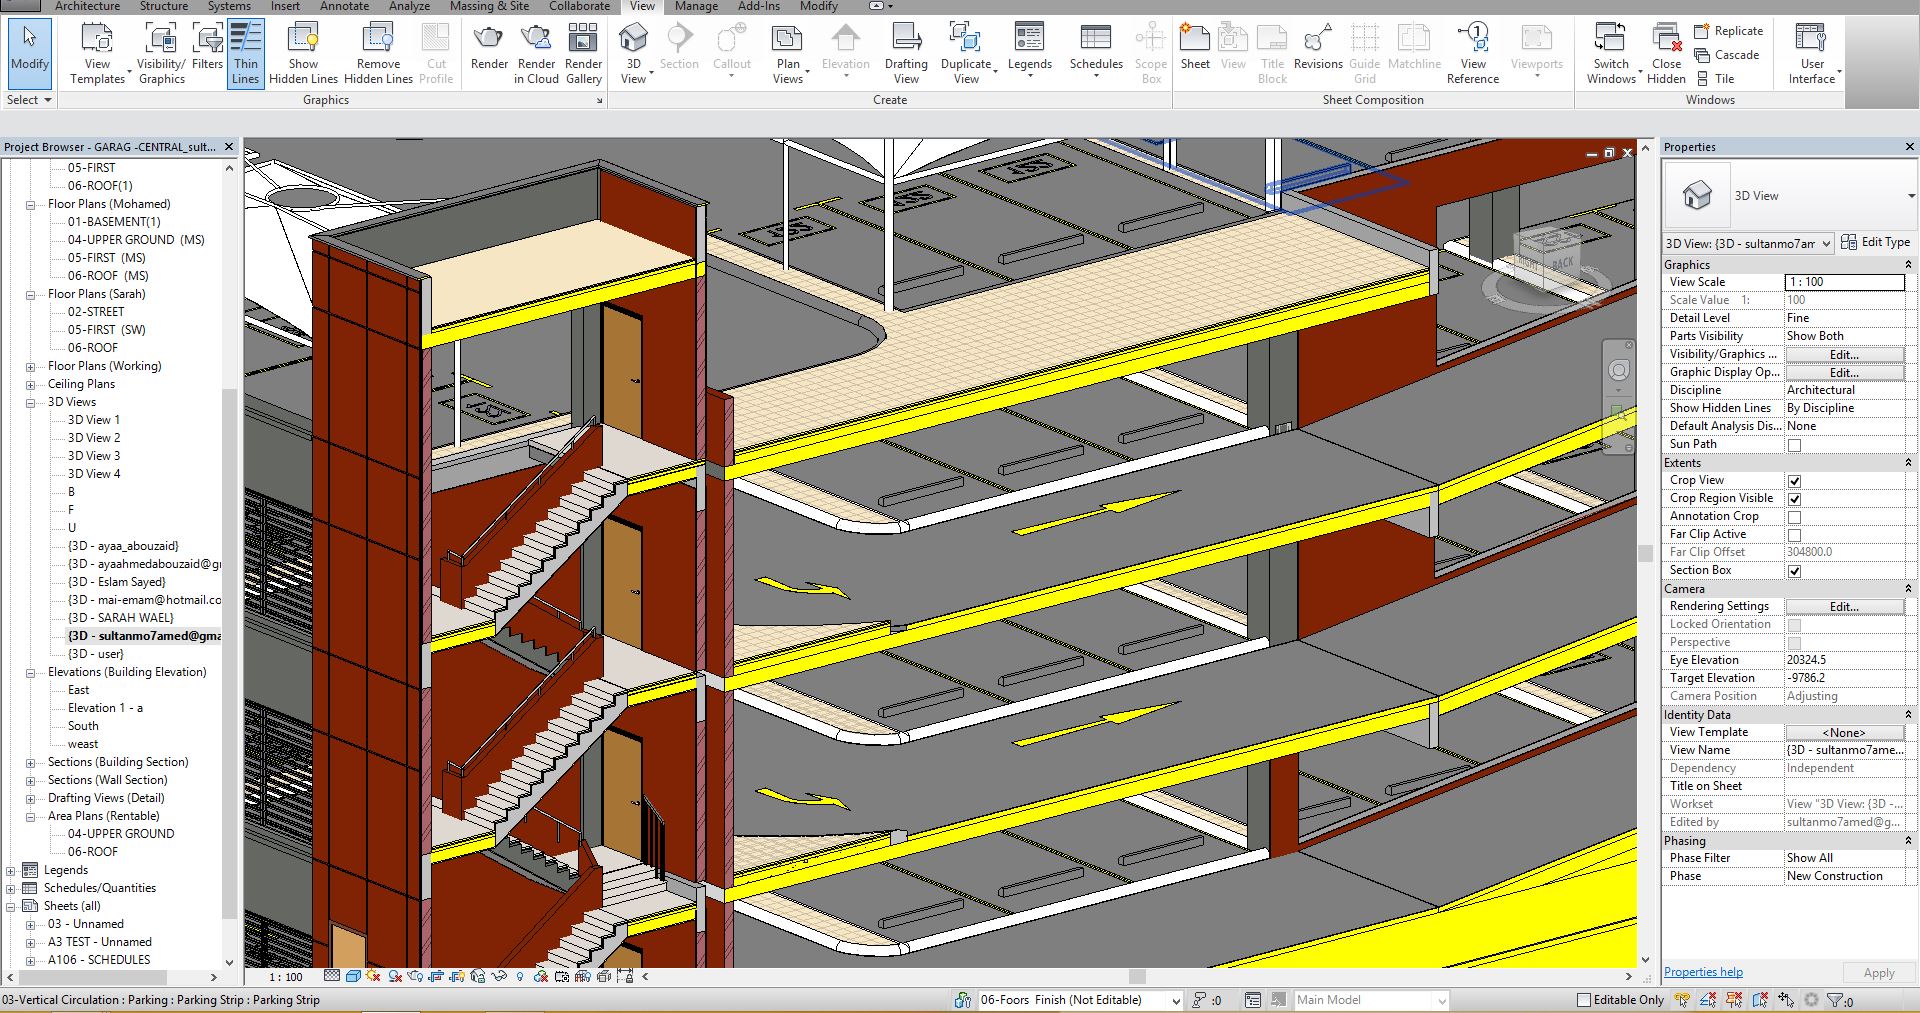Select the Drafting View tool
The height and width of the screenshot is (1013, 1920).
tap(906, 53)
